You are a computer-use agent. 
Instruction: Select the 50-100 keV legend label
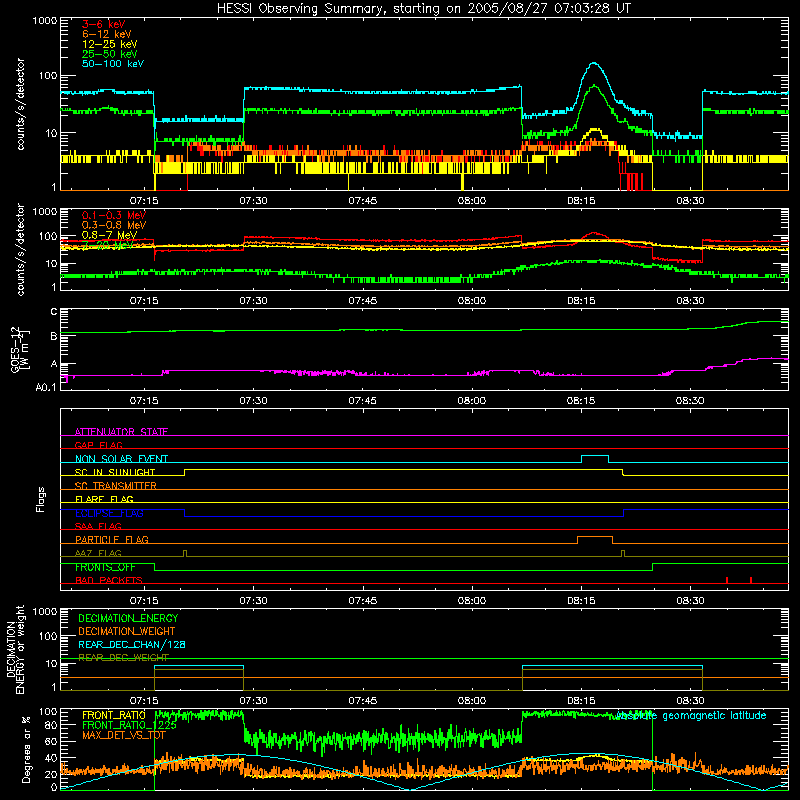click(x=113, y=64)
